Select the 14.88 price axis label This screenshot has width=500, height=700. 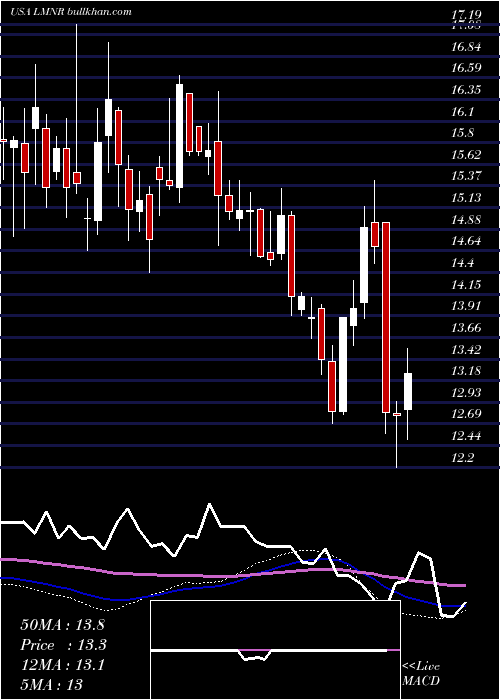pos(466,220)
